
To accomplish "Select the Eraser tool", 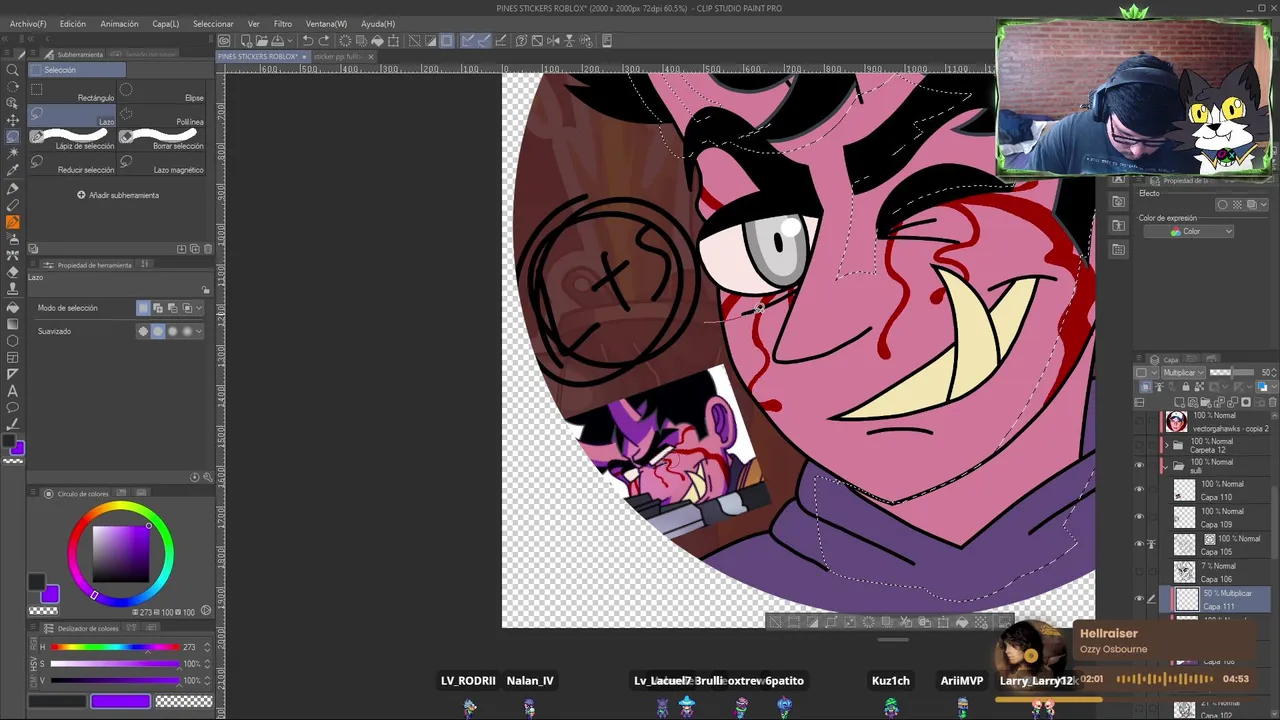I will [13, 272].
